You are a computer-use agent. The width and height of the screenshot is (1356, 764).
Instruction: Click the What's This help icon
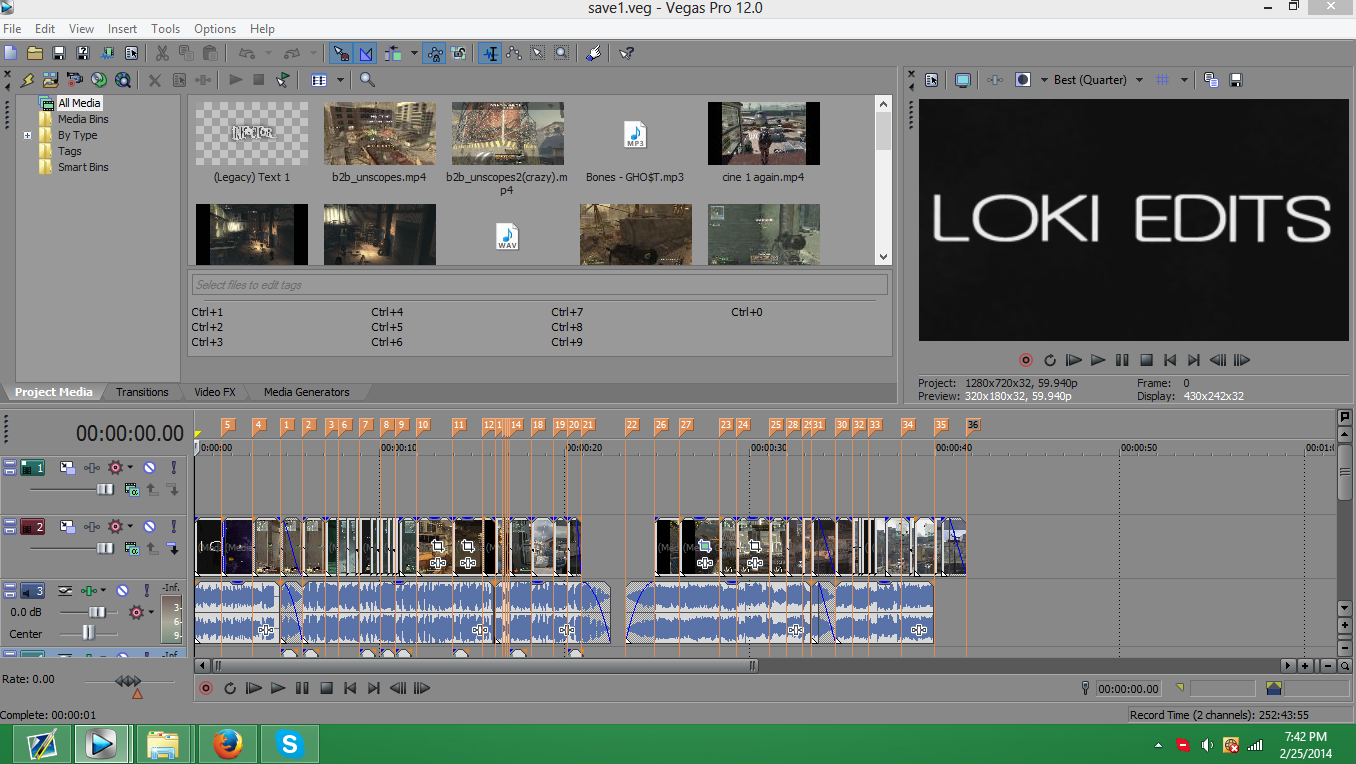click(626, 53)
